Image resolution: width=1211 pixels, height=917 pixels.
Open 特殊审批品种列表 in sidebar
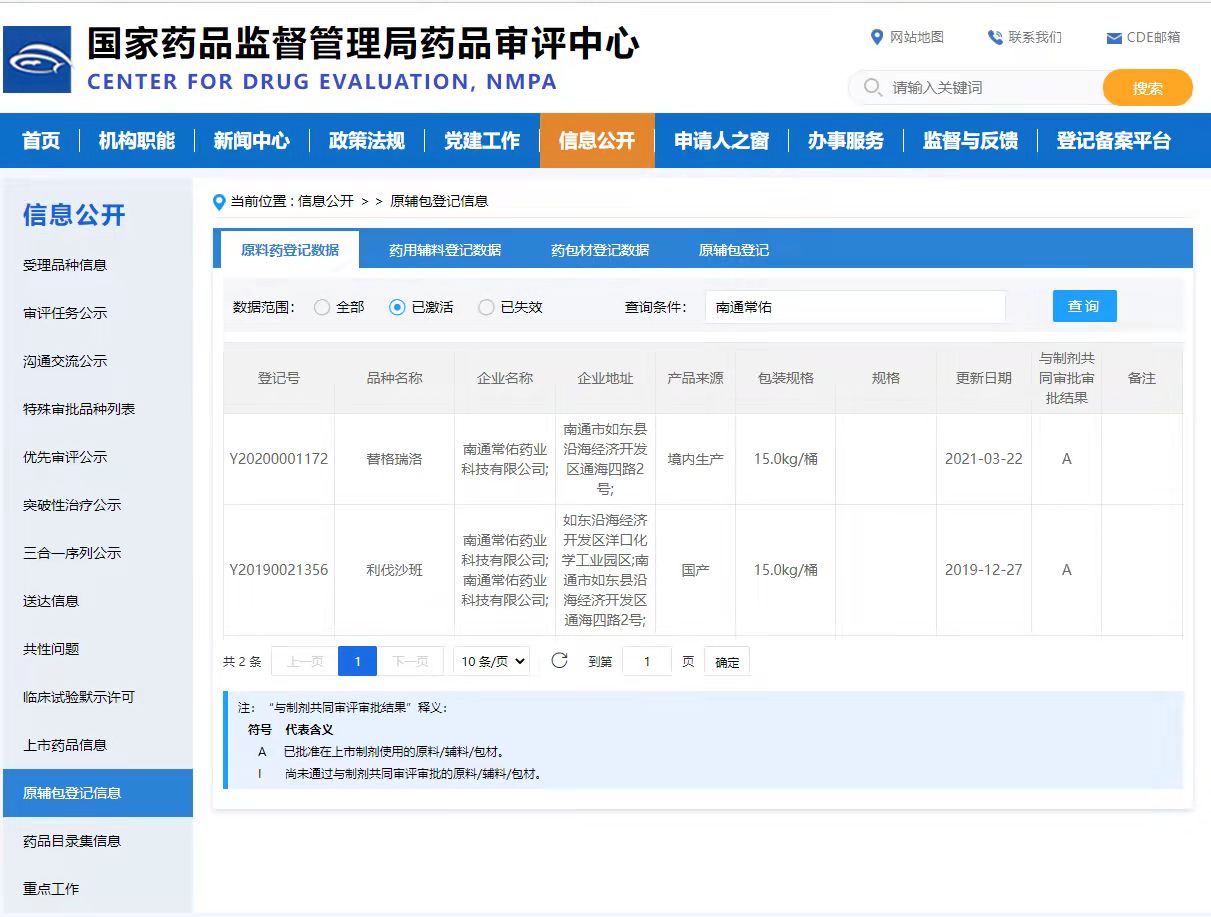[98, 409]
